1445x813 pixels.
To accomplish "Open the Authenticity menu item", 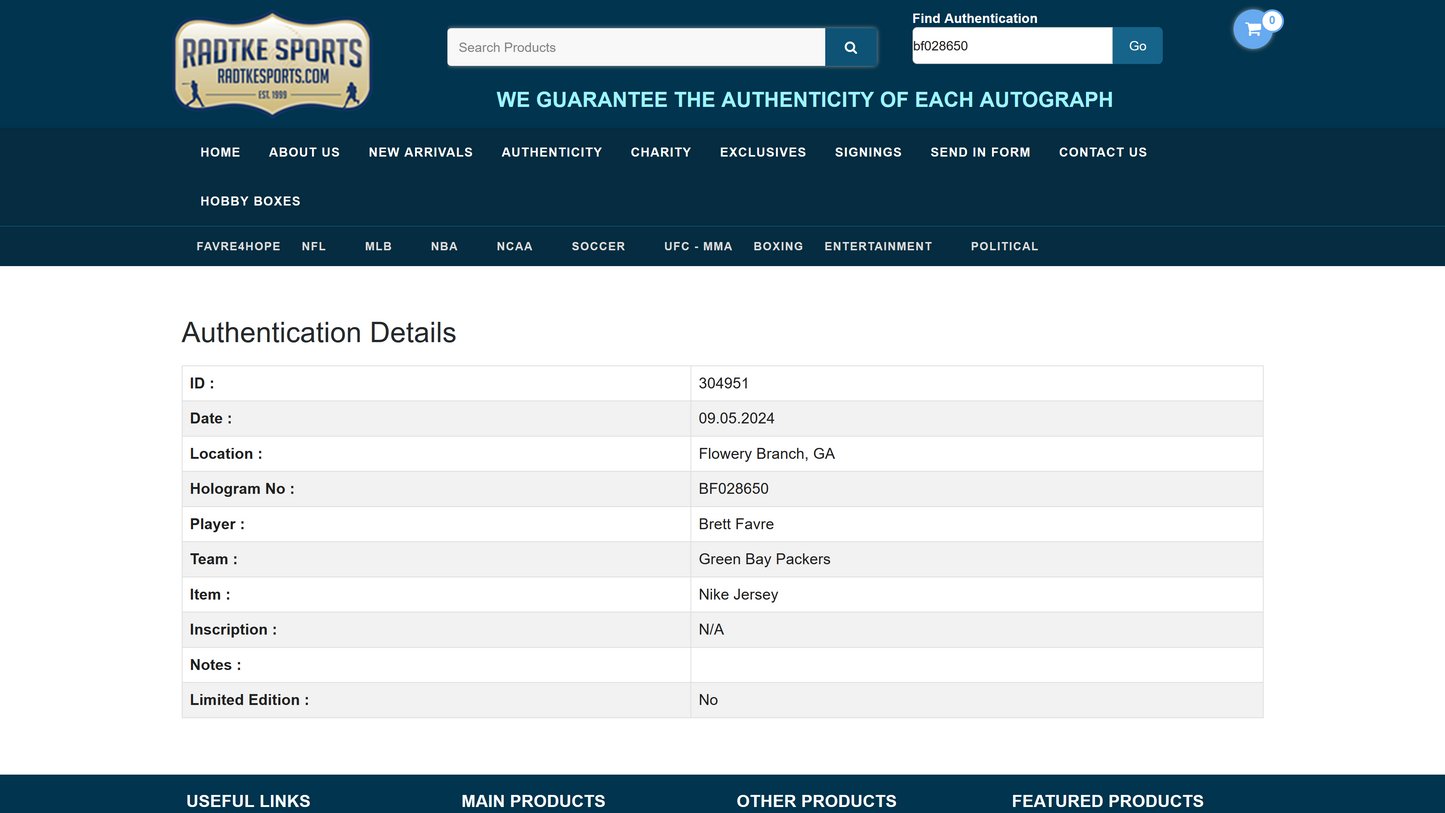I will pyautogui.click(x=552, y=152).
